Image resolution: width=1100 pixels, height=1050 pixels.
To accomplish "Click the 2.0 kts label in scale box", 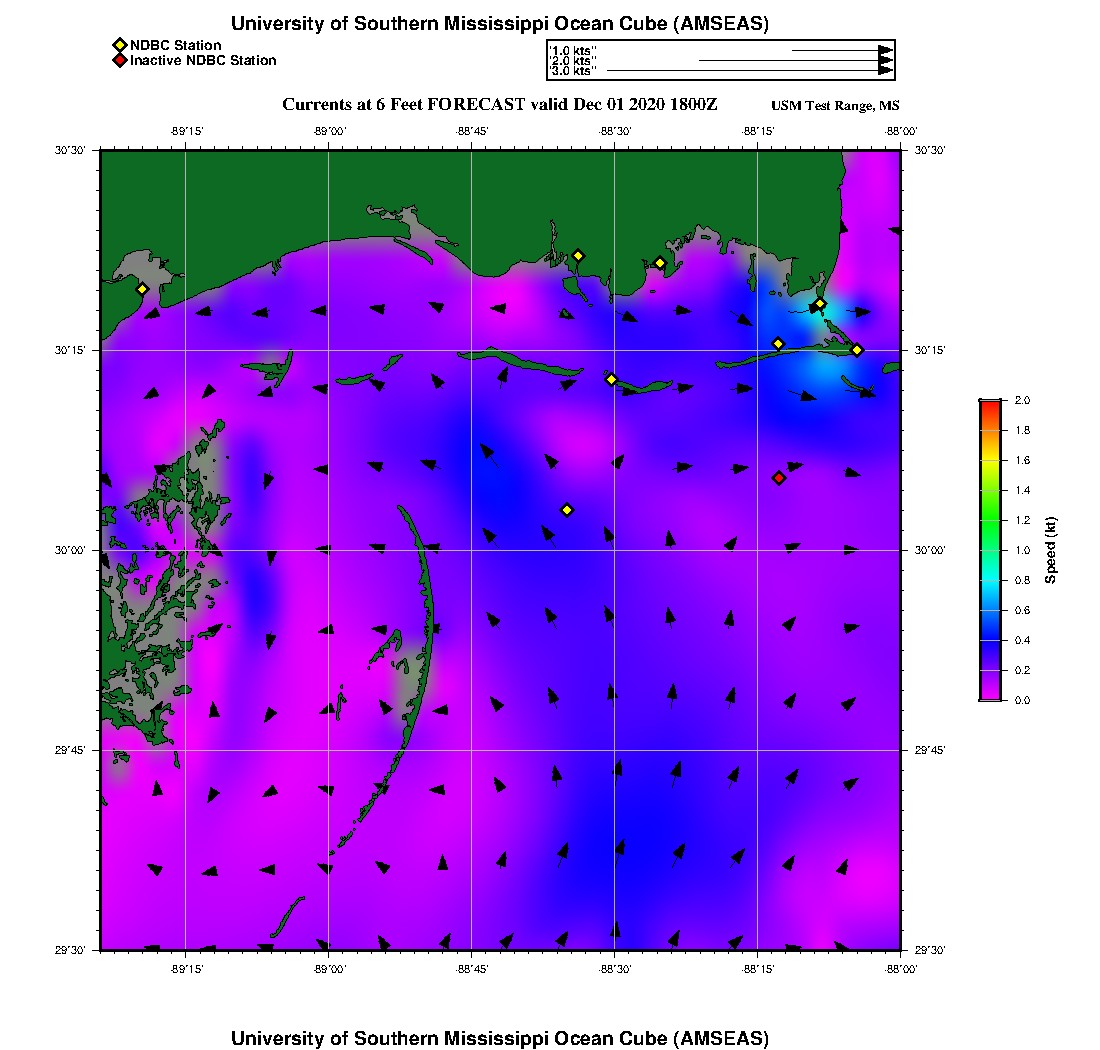I will pyautogui.click(x=573, y=61).
